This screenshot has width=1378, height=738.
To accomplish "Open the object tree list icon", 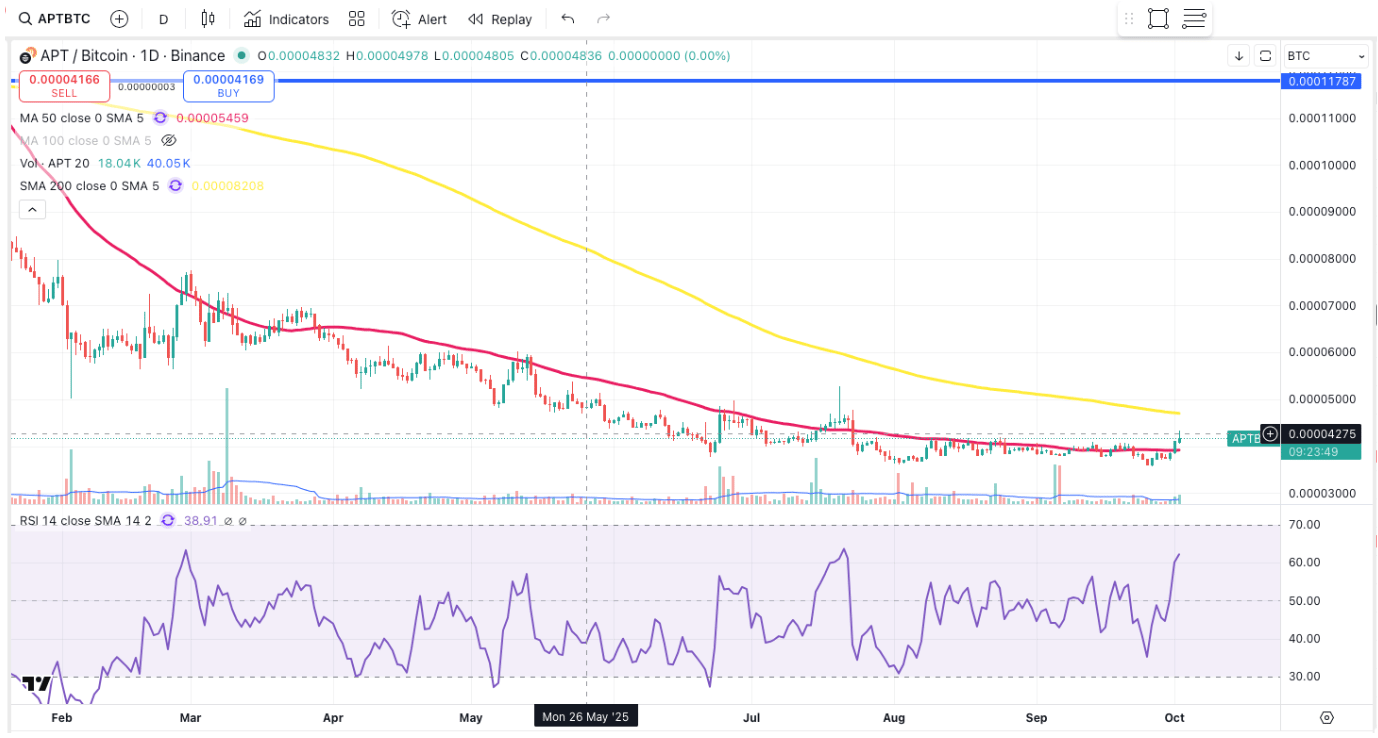I will tap(1194, 19).
